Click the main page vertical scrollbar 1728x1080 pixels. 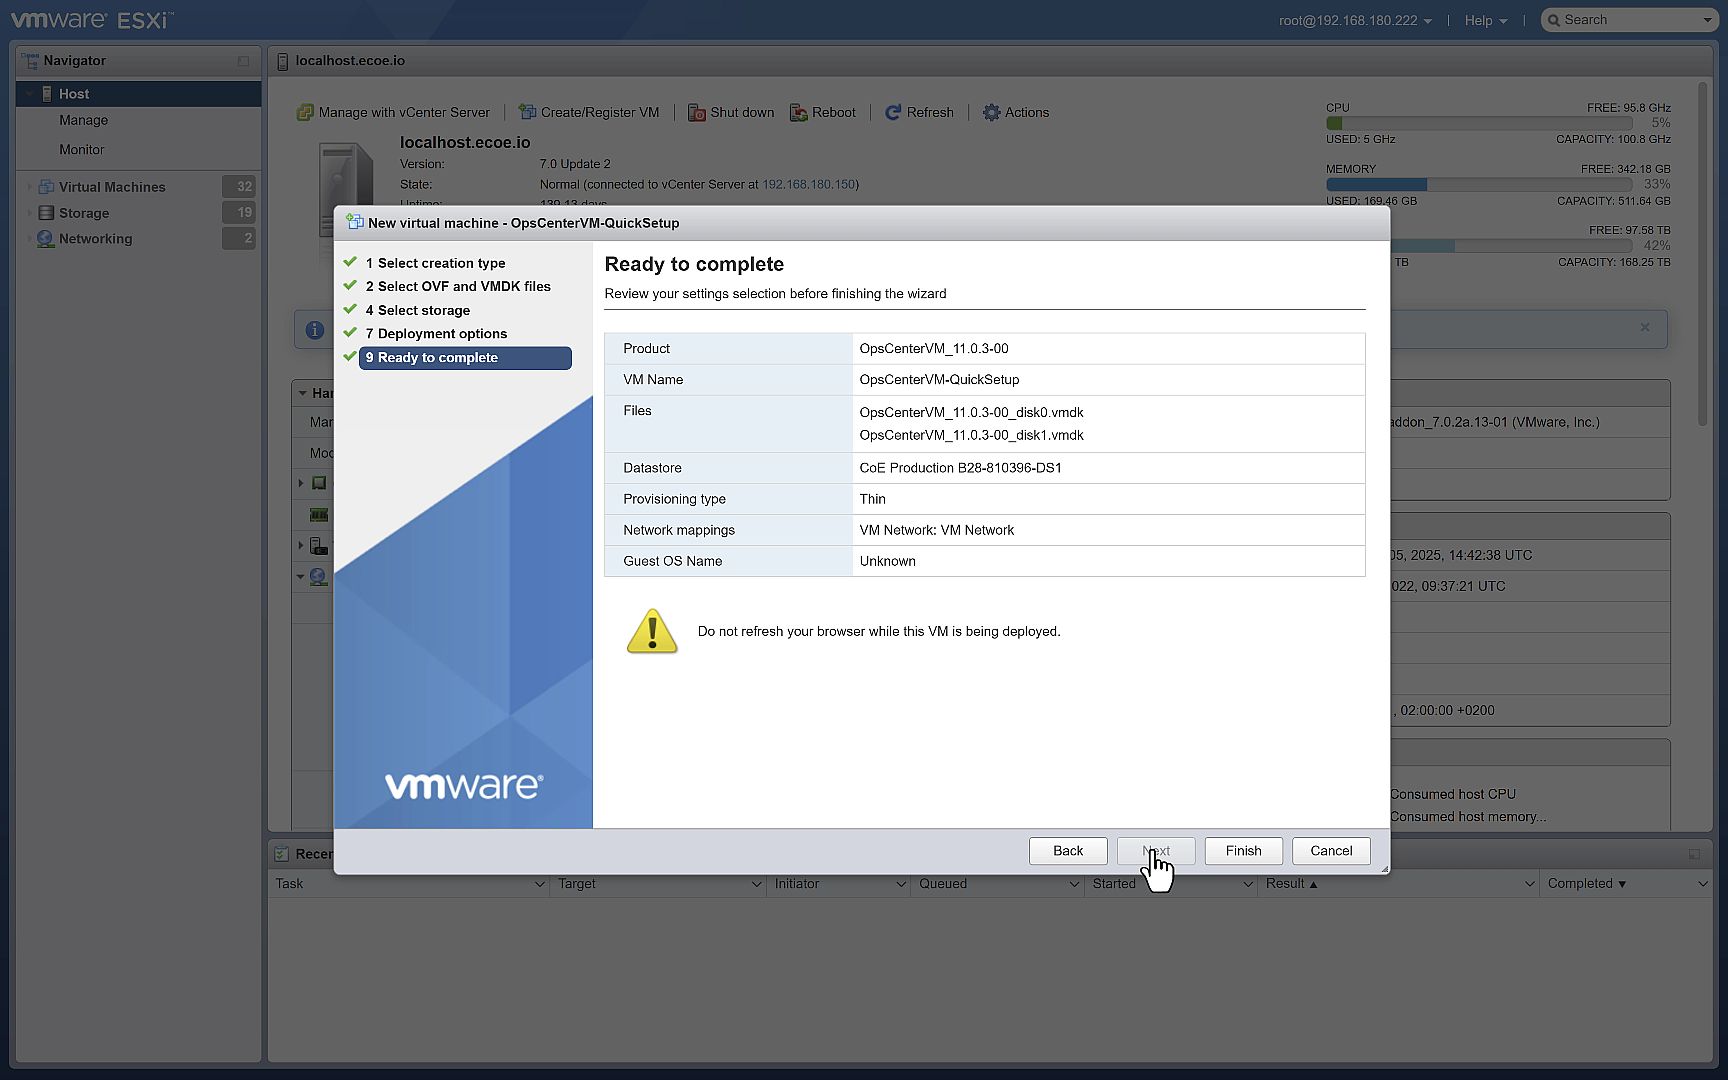pyautogui.click(x=1703, y=252)
